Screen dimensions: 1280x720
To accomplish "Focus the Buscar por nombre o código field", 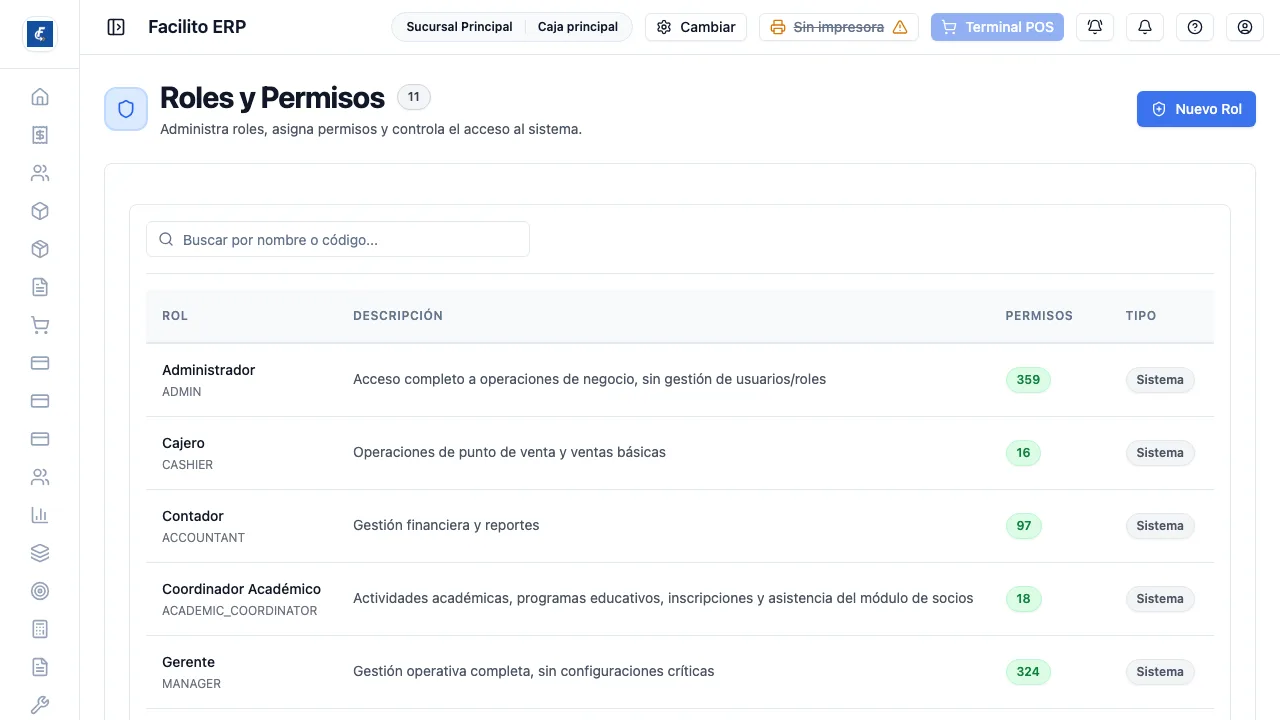I will pos(338,240).
